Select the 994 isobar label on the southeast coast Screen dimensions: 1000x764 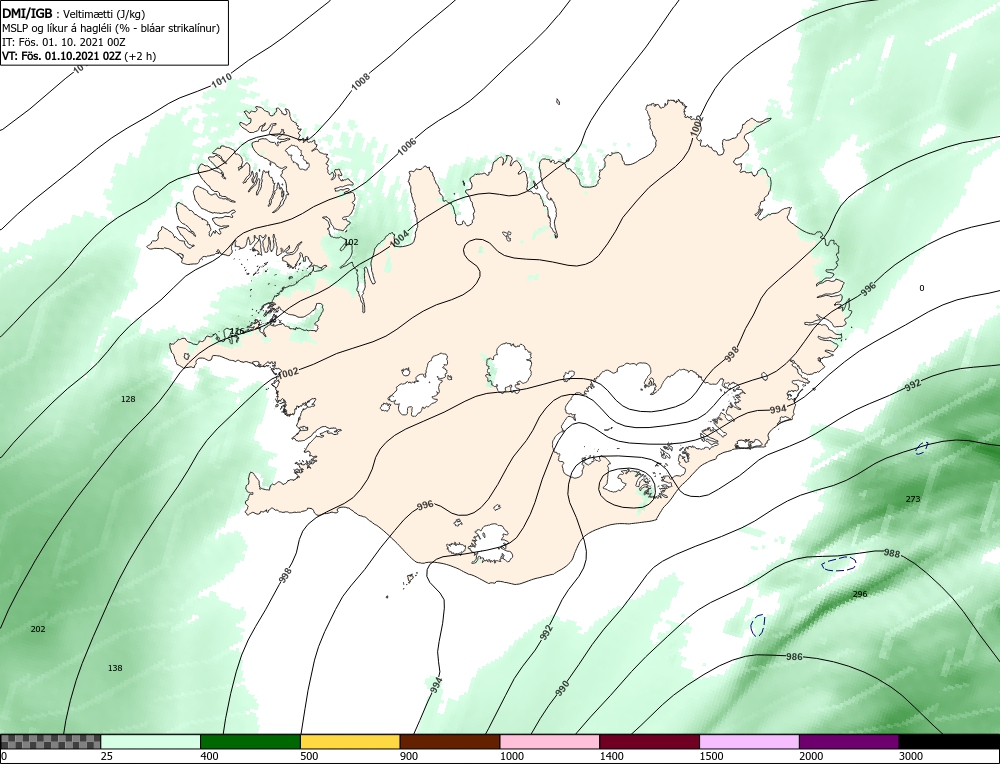pos(778,409)
